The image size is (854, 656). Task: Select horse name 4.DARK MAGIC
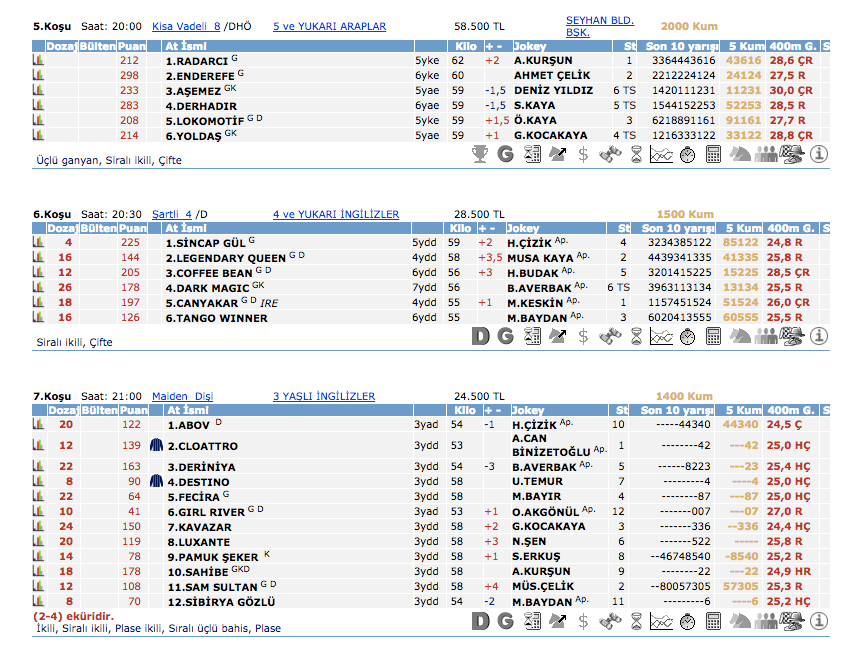[x=208, y=288]
